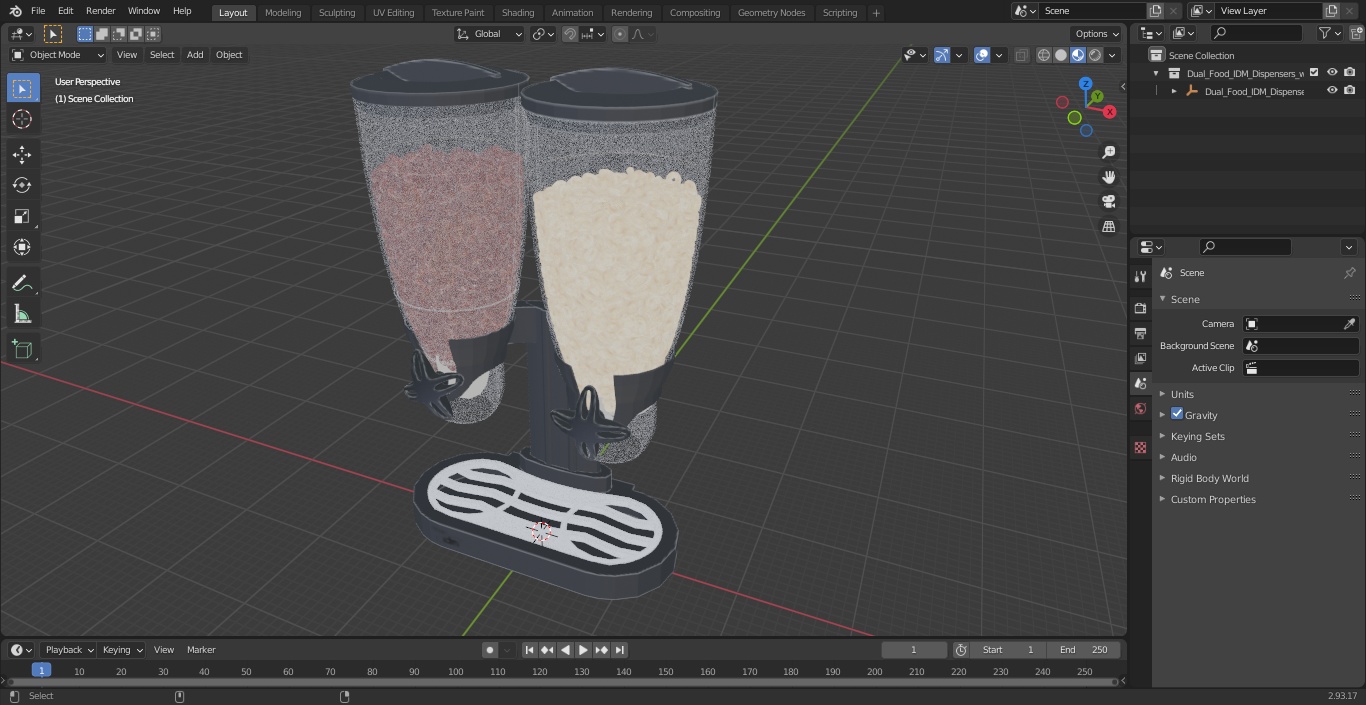This screenshot has height=705, width=1366.
Task: Select the Transform tool
Action: (22, 247)
